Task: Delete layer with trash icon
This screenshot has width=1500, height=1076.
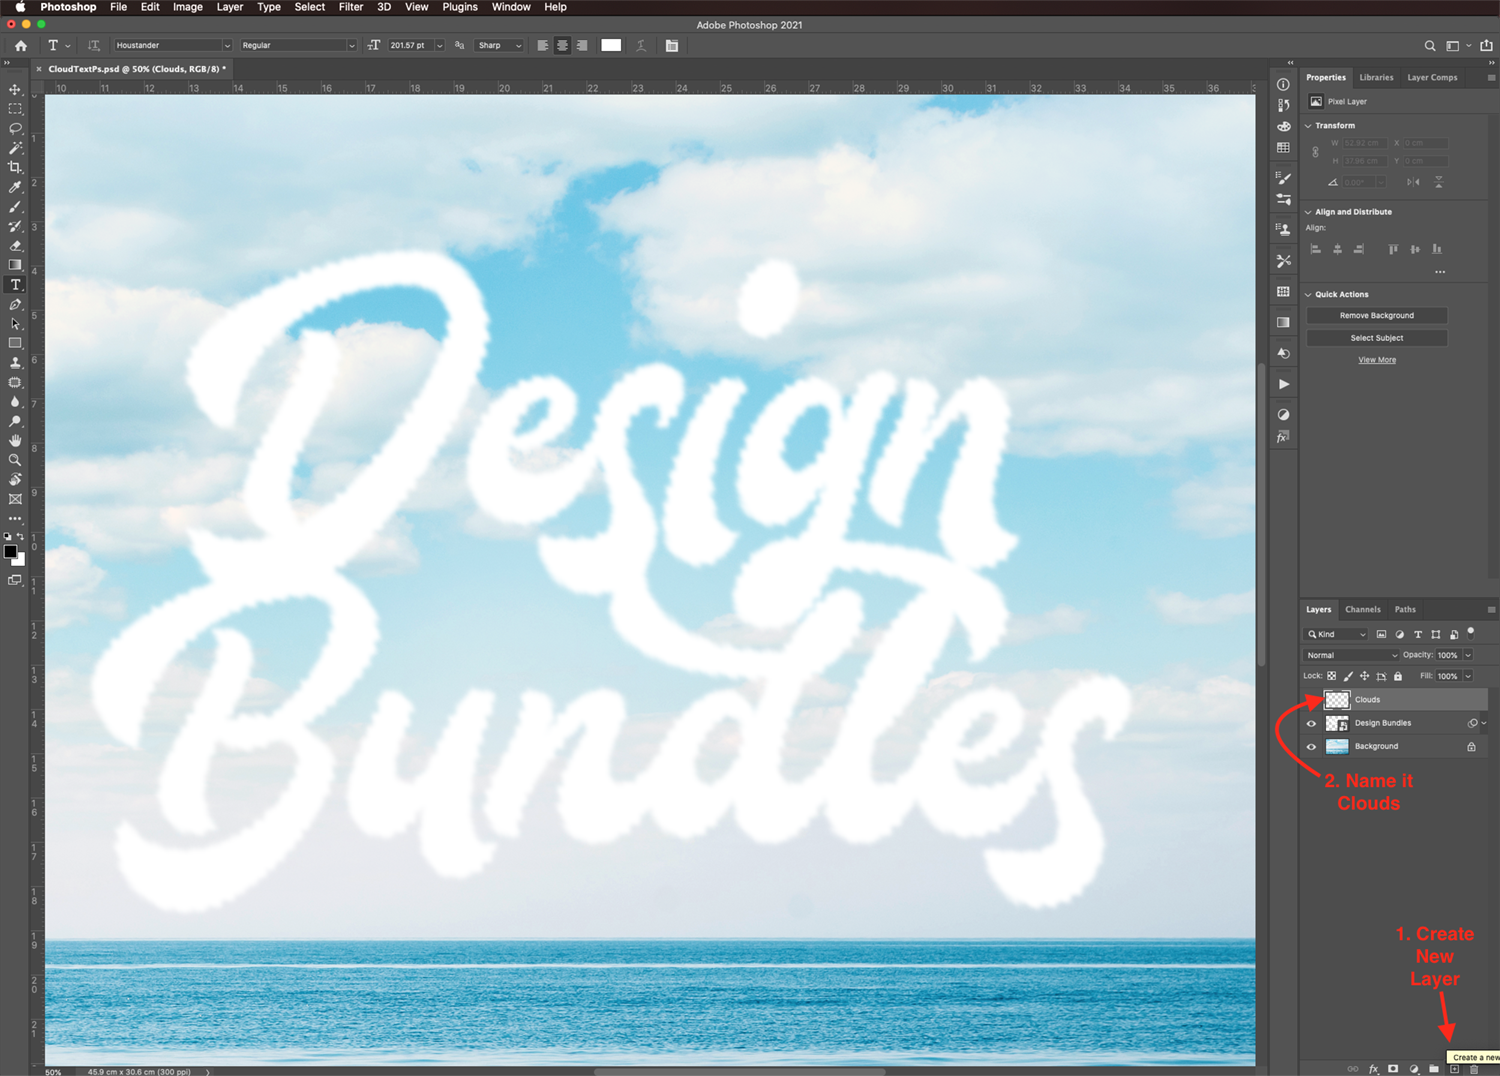Action: [1474, 1069]
